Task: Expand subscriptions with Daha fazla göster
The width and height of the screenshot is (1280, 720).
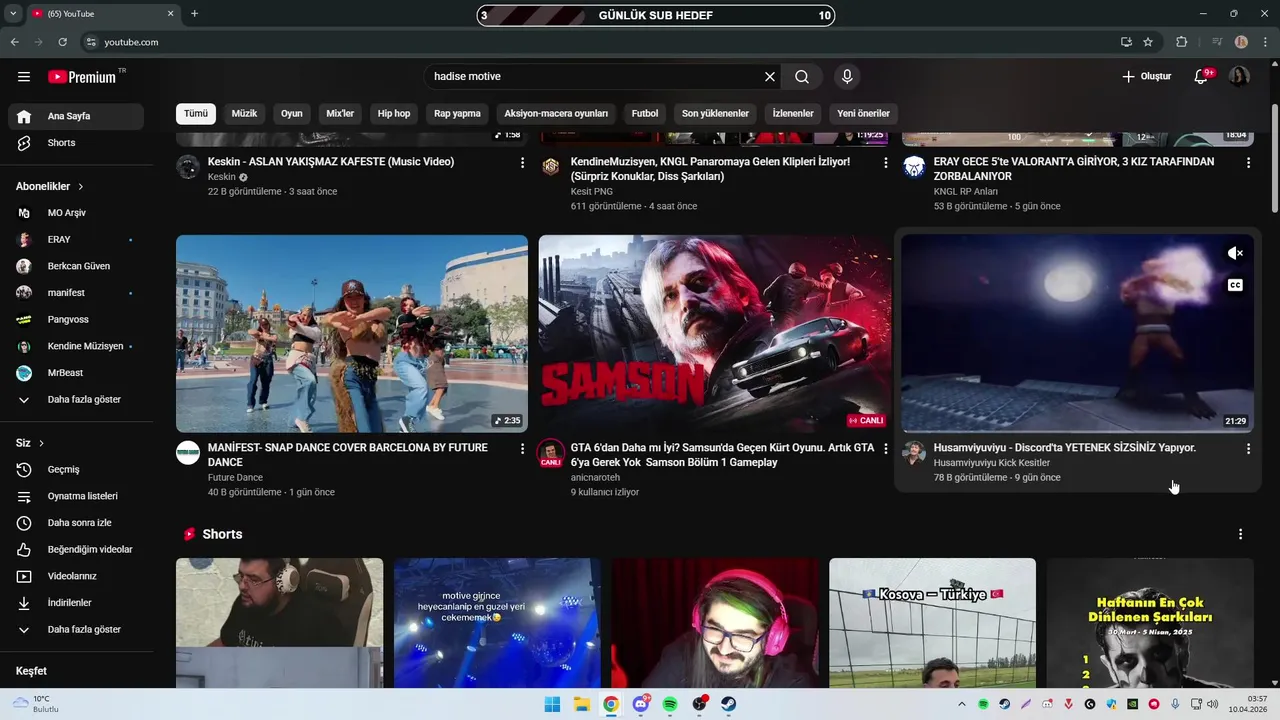Action: coord(76,400)
